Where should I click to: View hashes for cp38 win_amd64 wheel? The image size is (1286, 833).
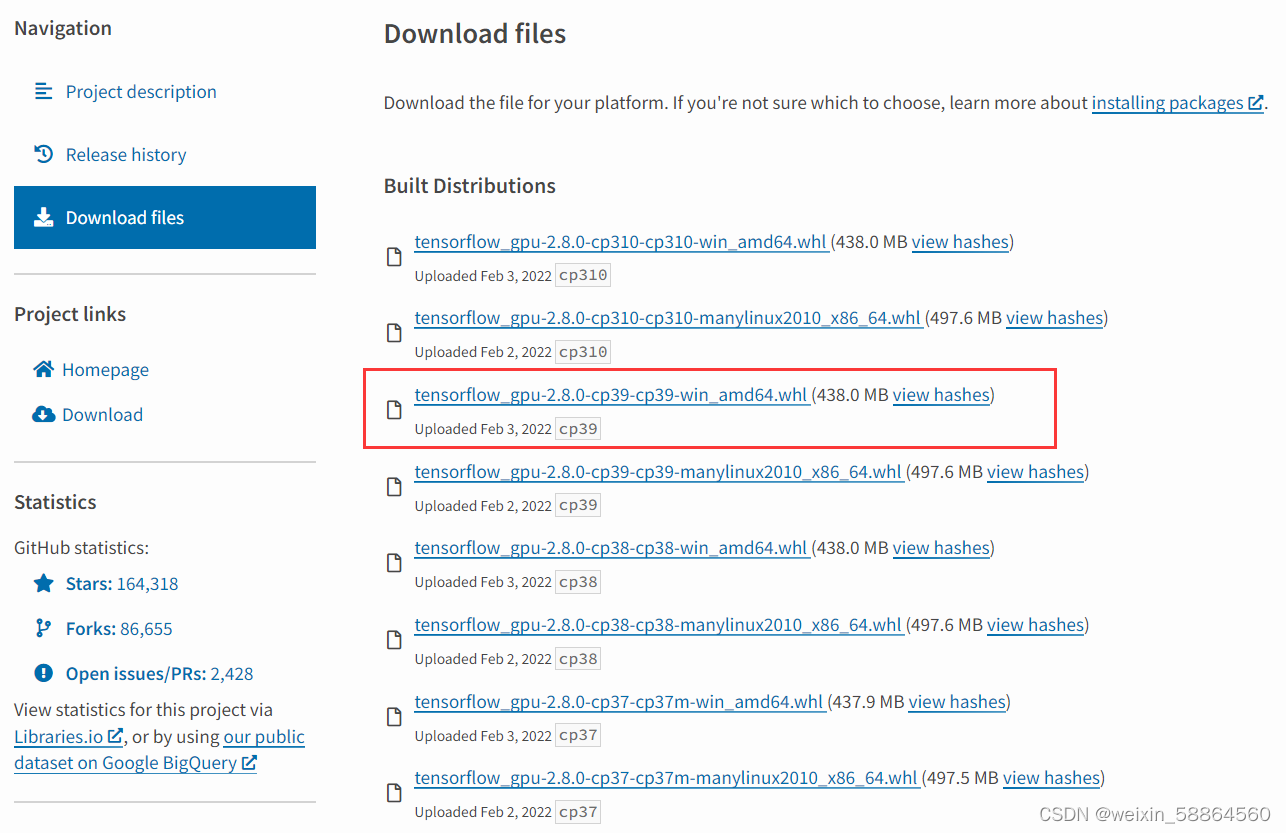(941, 548)
